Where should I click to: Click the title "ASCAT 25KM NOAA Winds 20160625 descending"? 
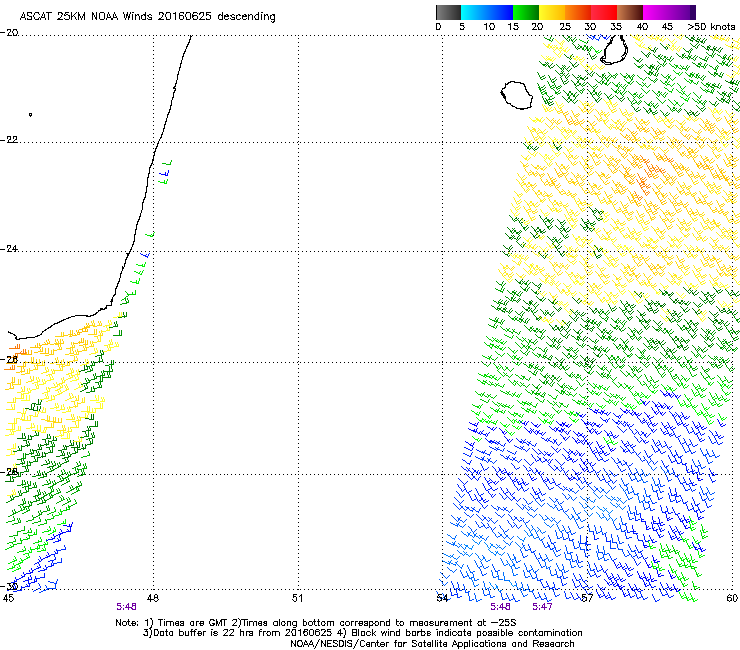[147, 16]
